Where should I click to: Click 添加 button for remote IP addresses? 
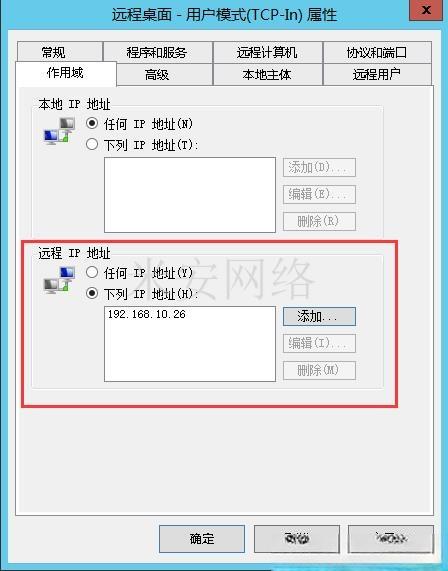click(x=319, y=316)
